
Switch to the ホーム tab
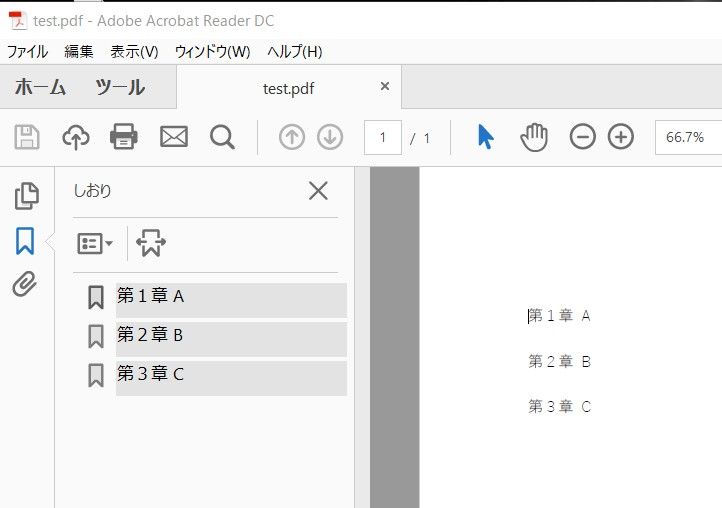40,87
